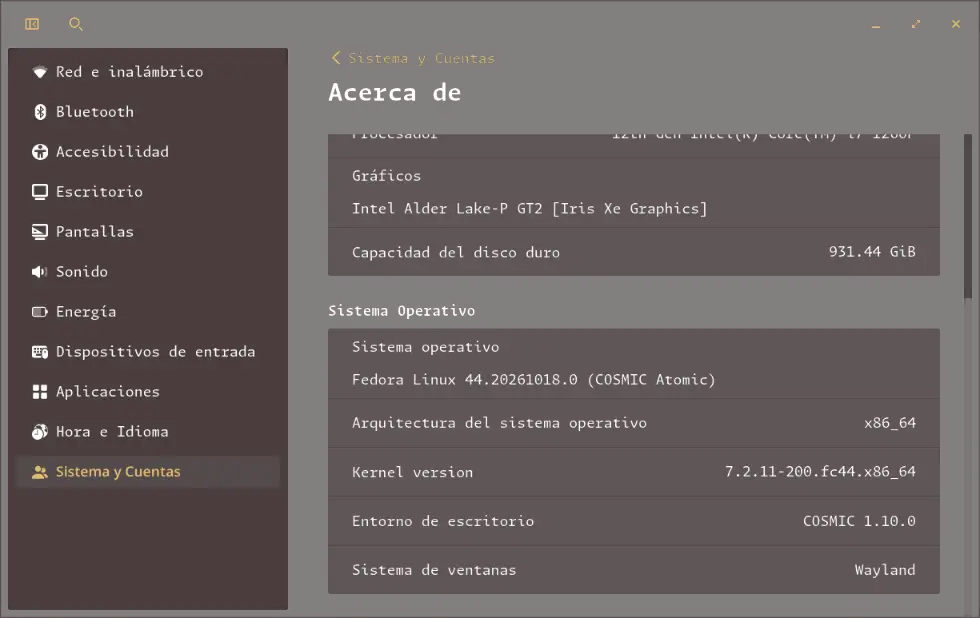Image resolution: width=980 pixels, height=618 pixels.
Task: Open Red e inalámbrico settings
Action: point(148,72)
